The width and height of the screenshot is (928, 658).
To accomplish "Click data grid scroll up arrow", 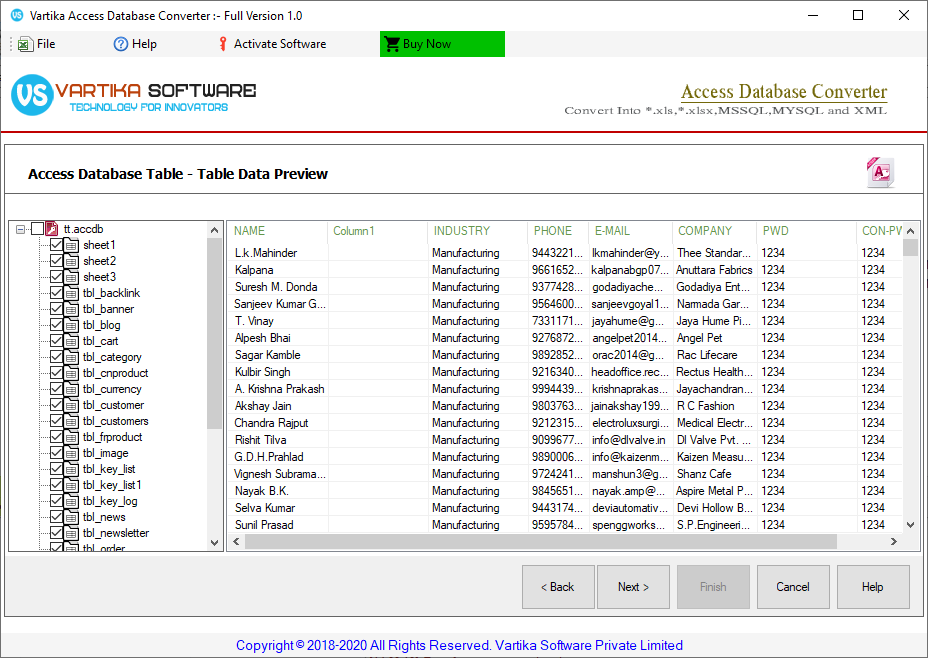I will (x=910, y=231).
